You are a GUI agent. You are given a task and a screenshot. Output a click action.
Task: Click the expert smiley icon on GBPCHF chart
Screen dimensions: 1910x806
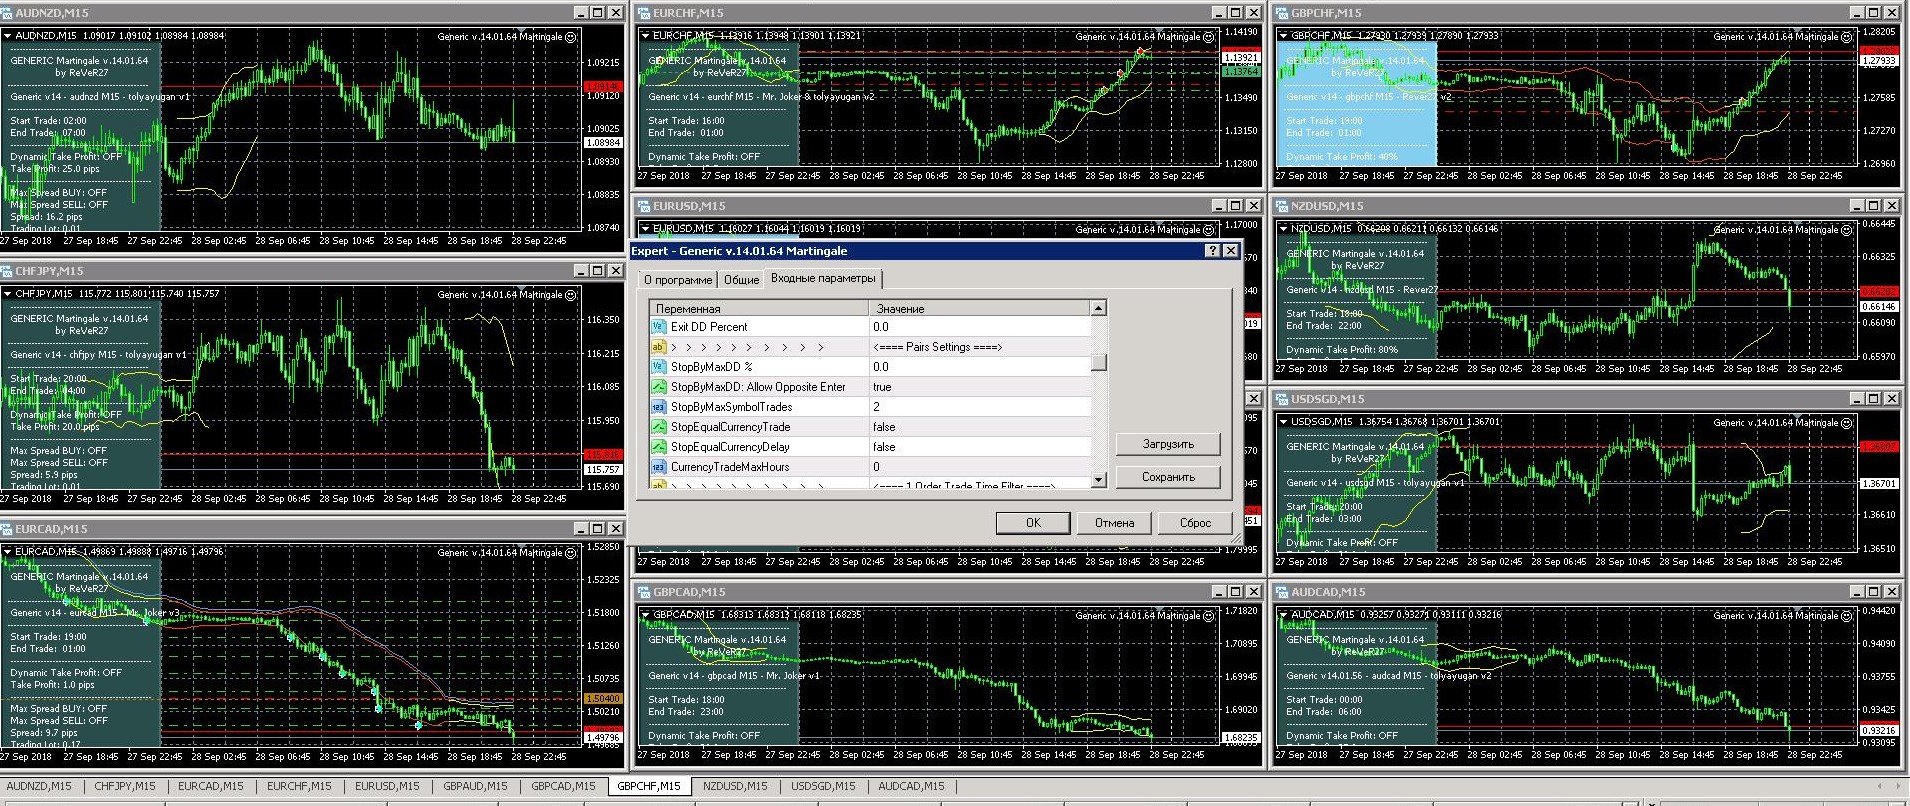pos(1847,37)
